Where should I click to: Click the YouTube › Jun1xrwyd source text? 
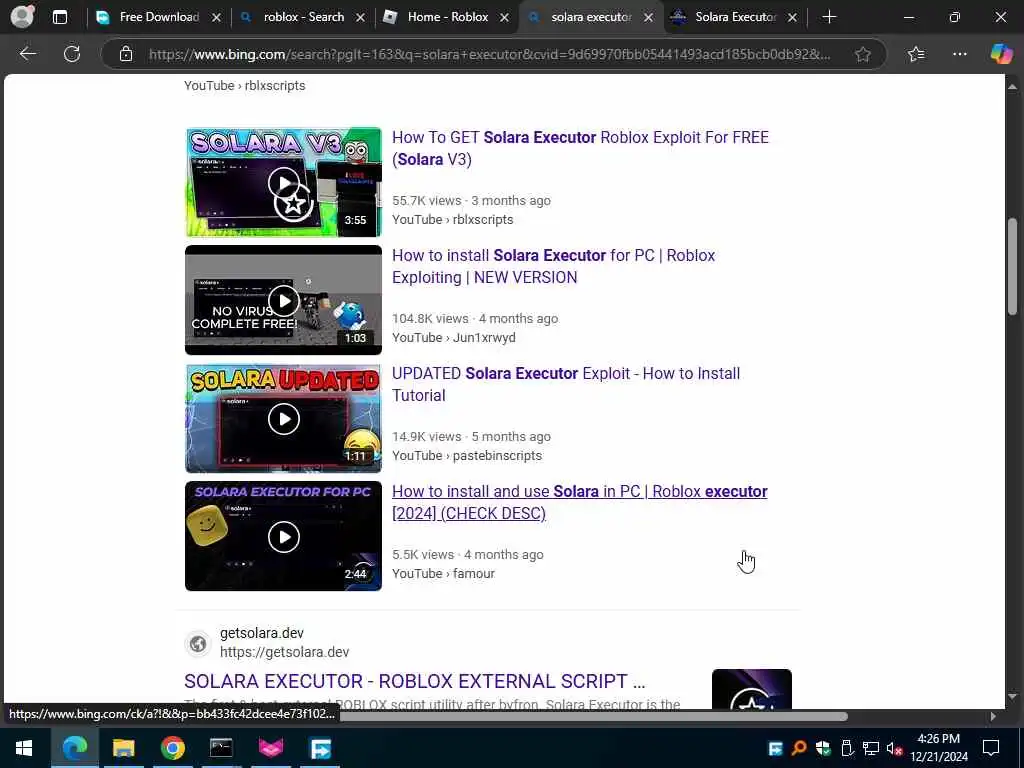[453, 338]
